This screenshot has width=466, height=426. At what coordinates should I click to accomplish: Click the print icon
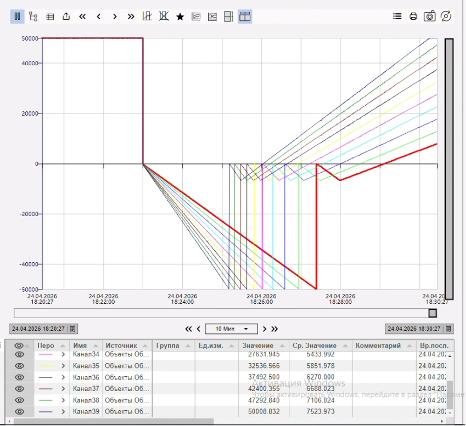(x=413, y=16)
